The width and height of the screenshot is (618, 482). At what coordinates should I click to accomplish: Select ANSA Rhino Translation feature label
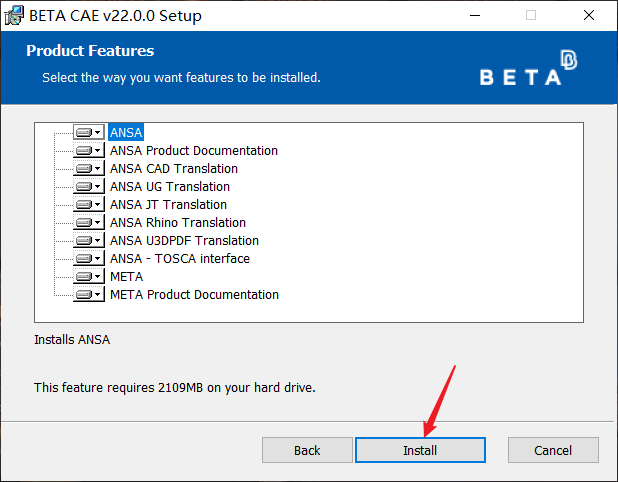coord(177,223)
